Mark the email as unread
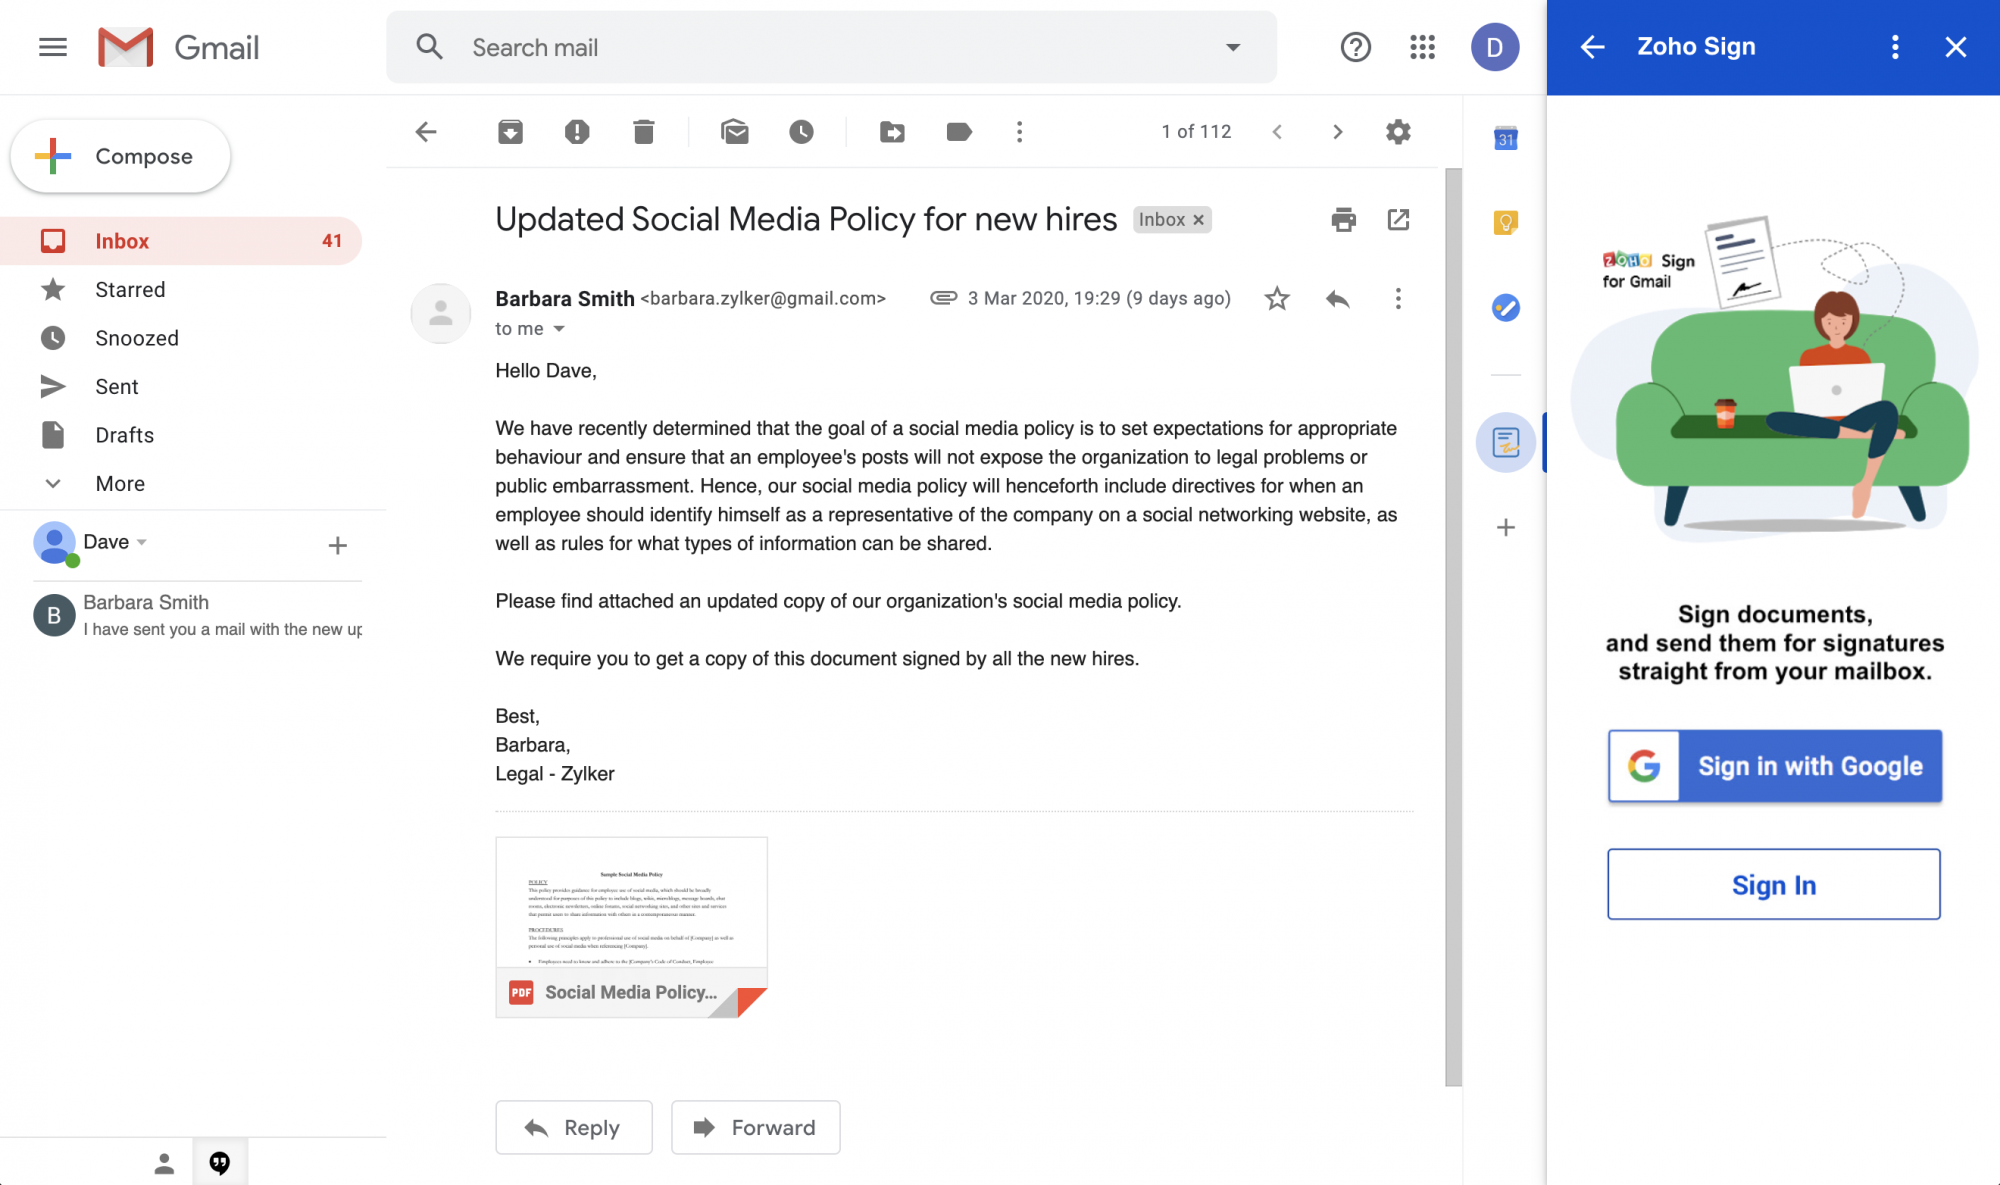The image size is (2000, 1185). (x=735, y=132)
